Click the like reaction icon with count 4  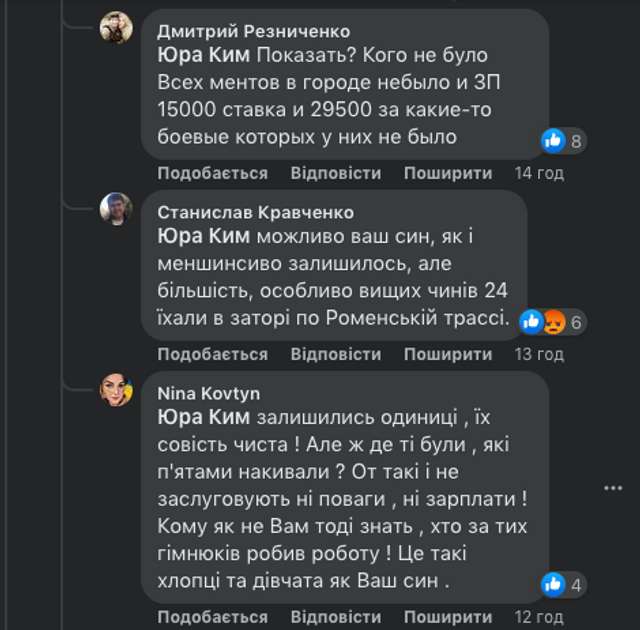click(553, 584)
